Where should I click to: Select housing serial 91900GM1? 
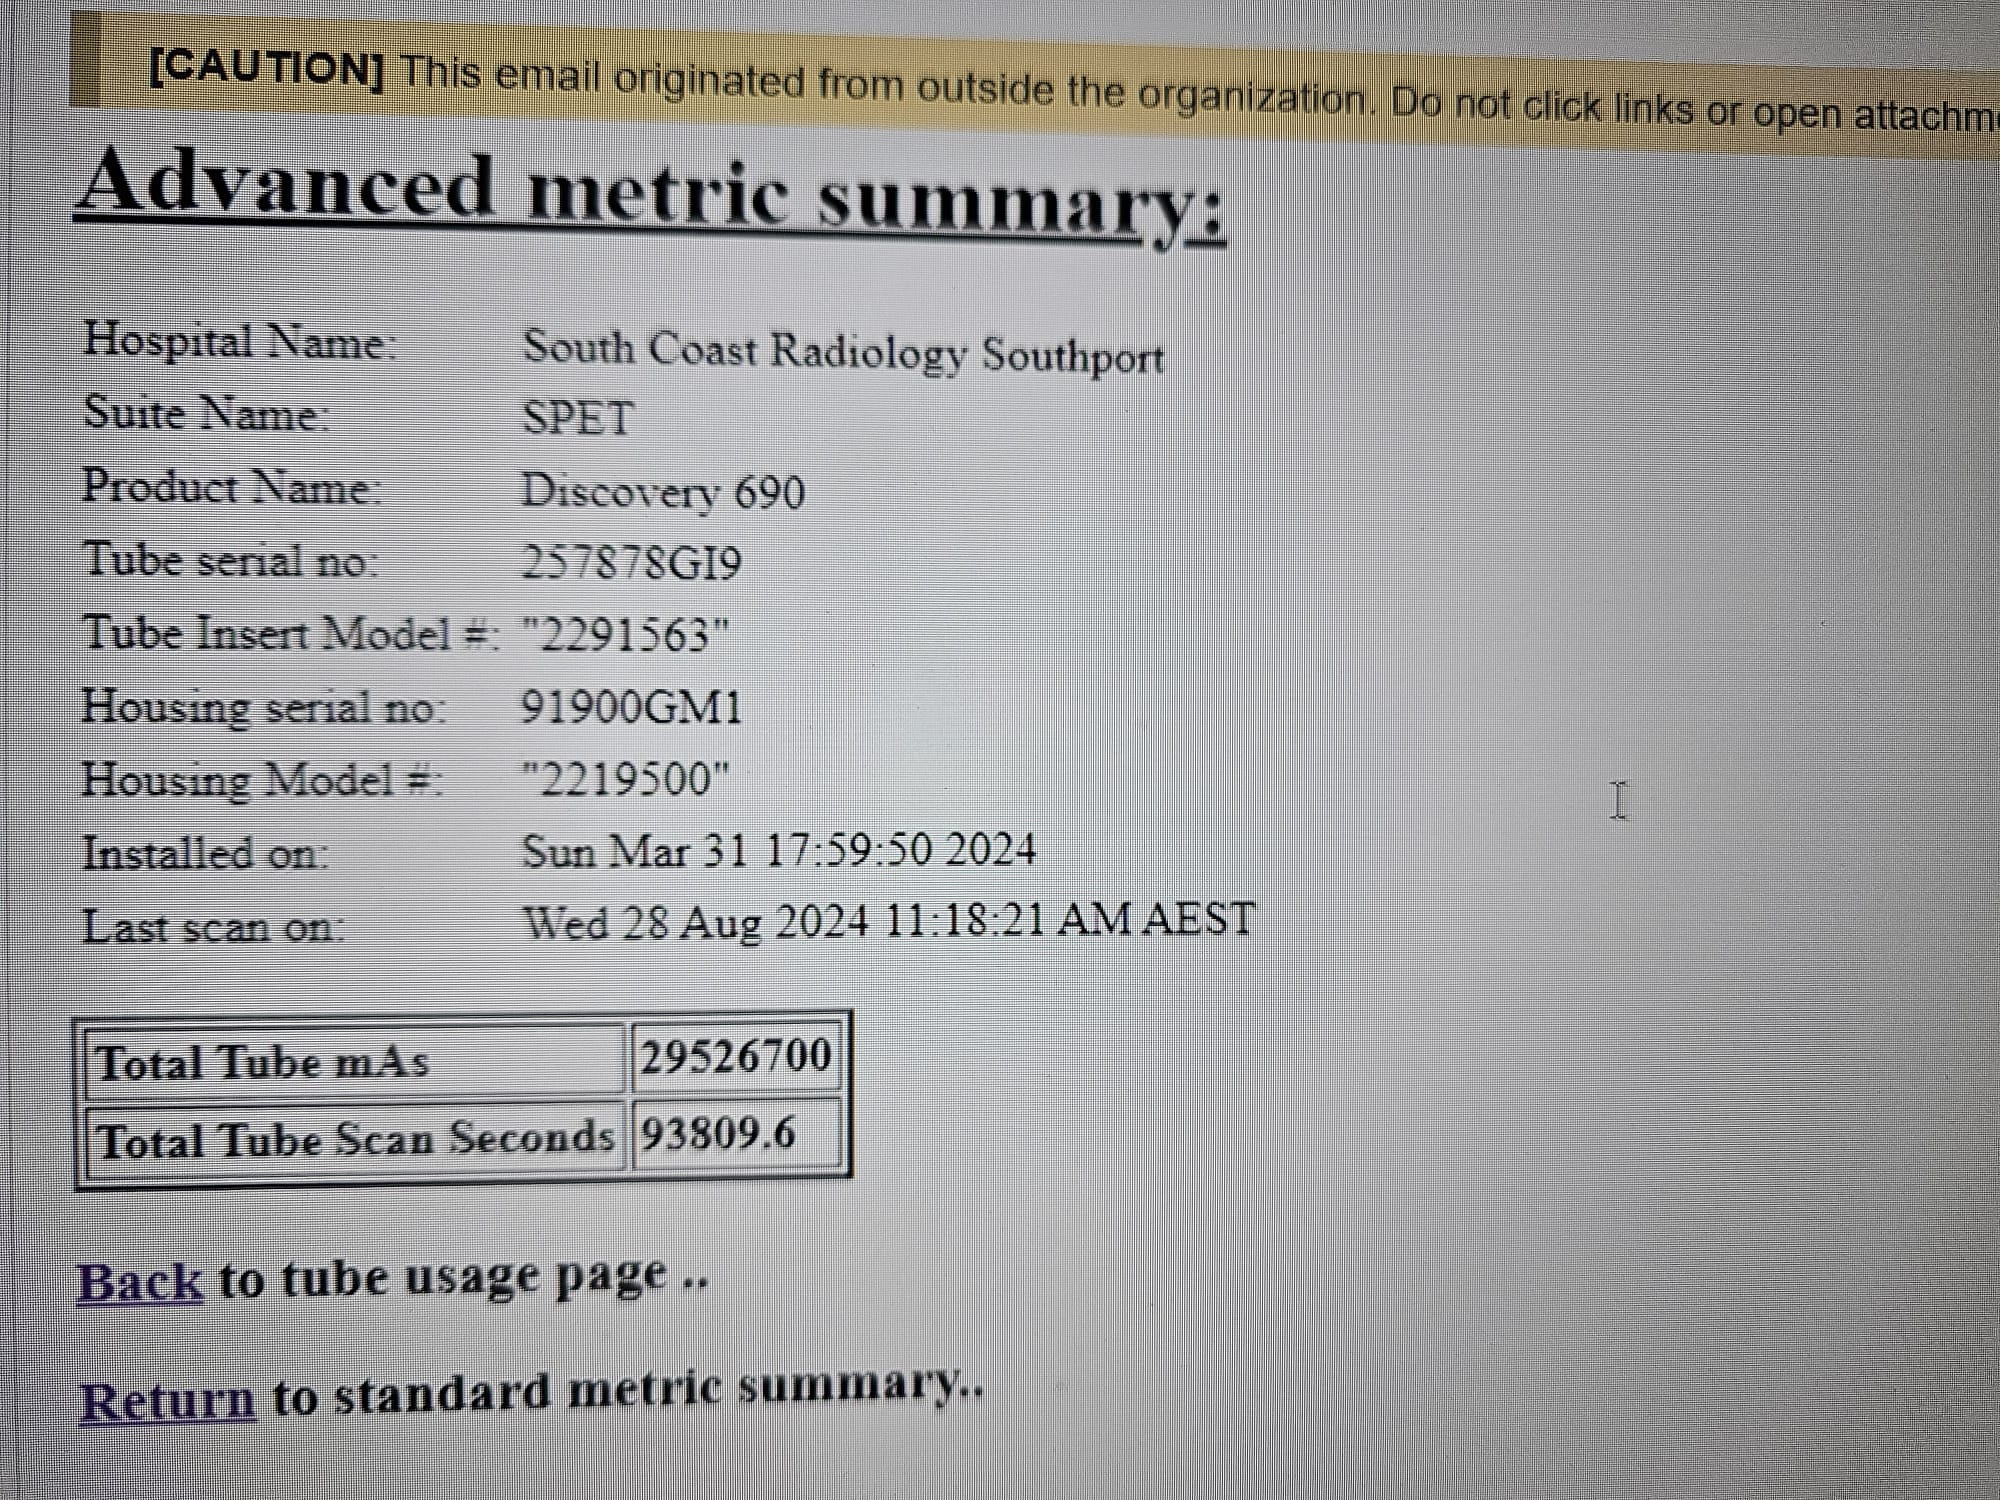632,708
